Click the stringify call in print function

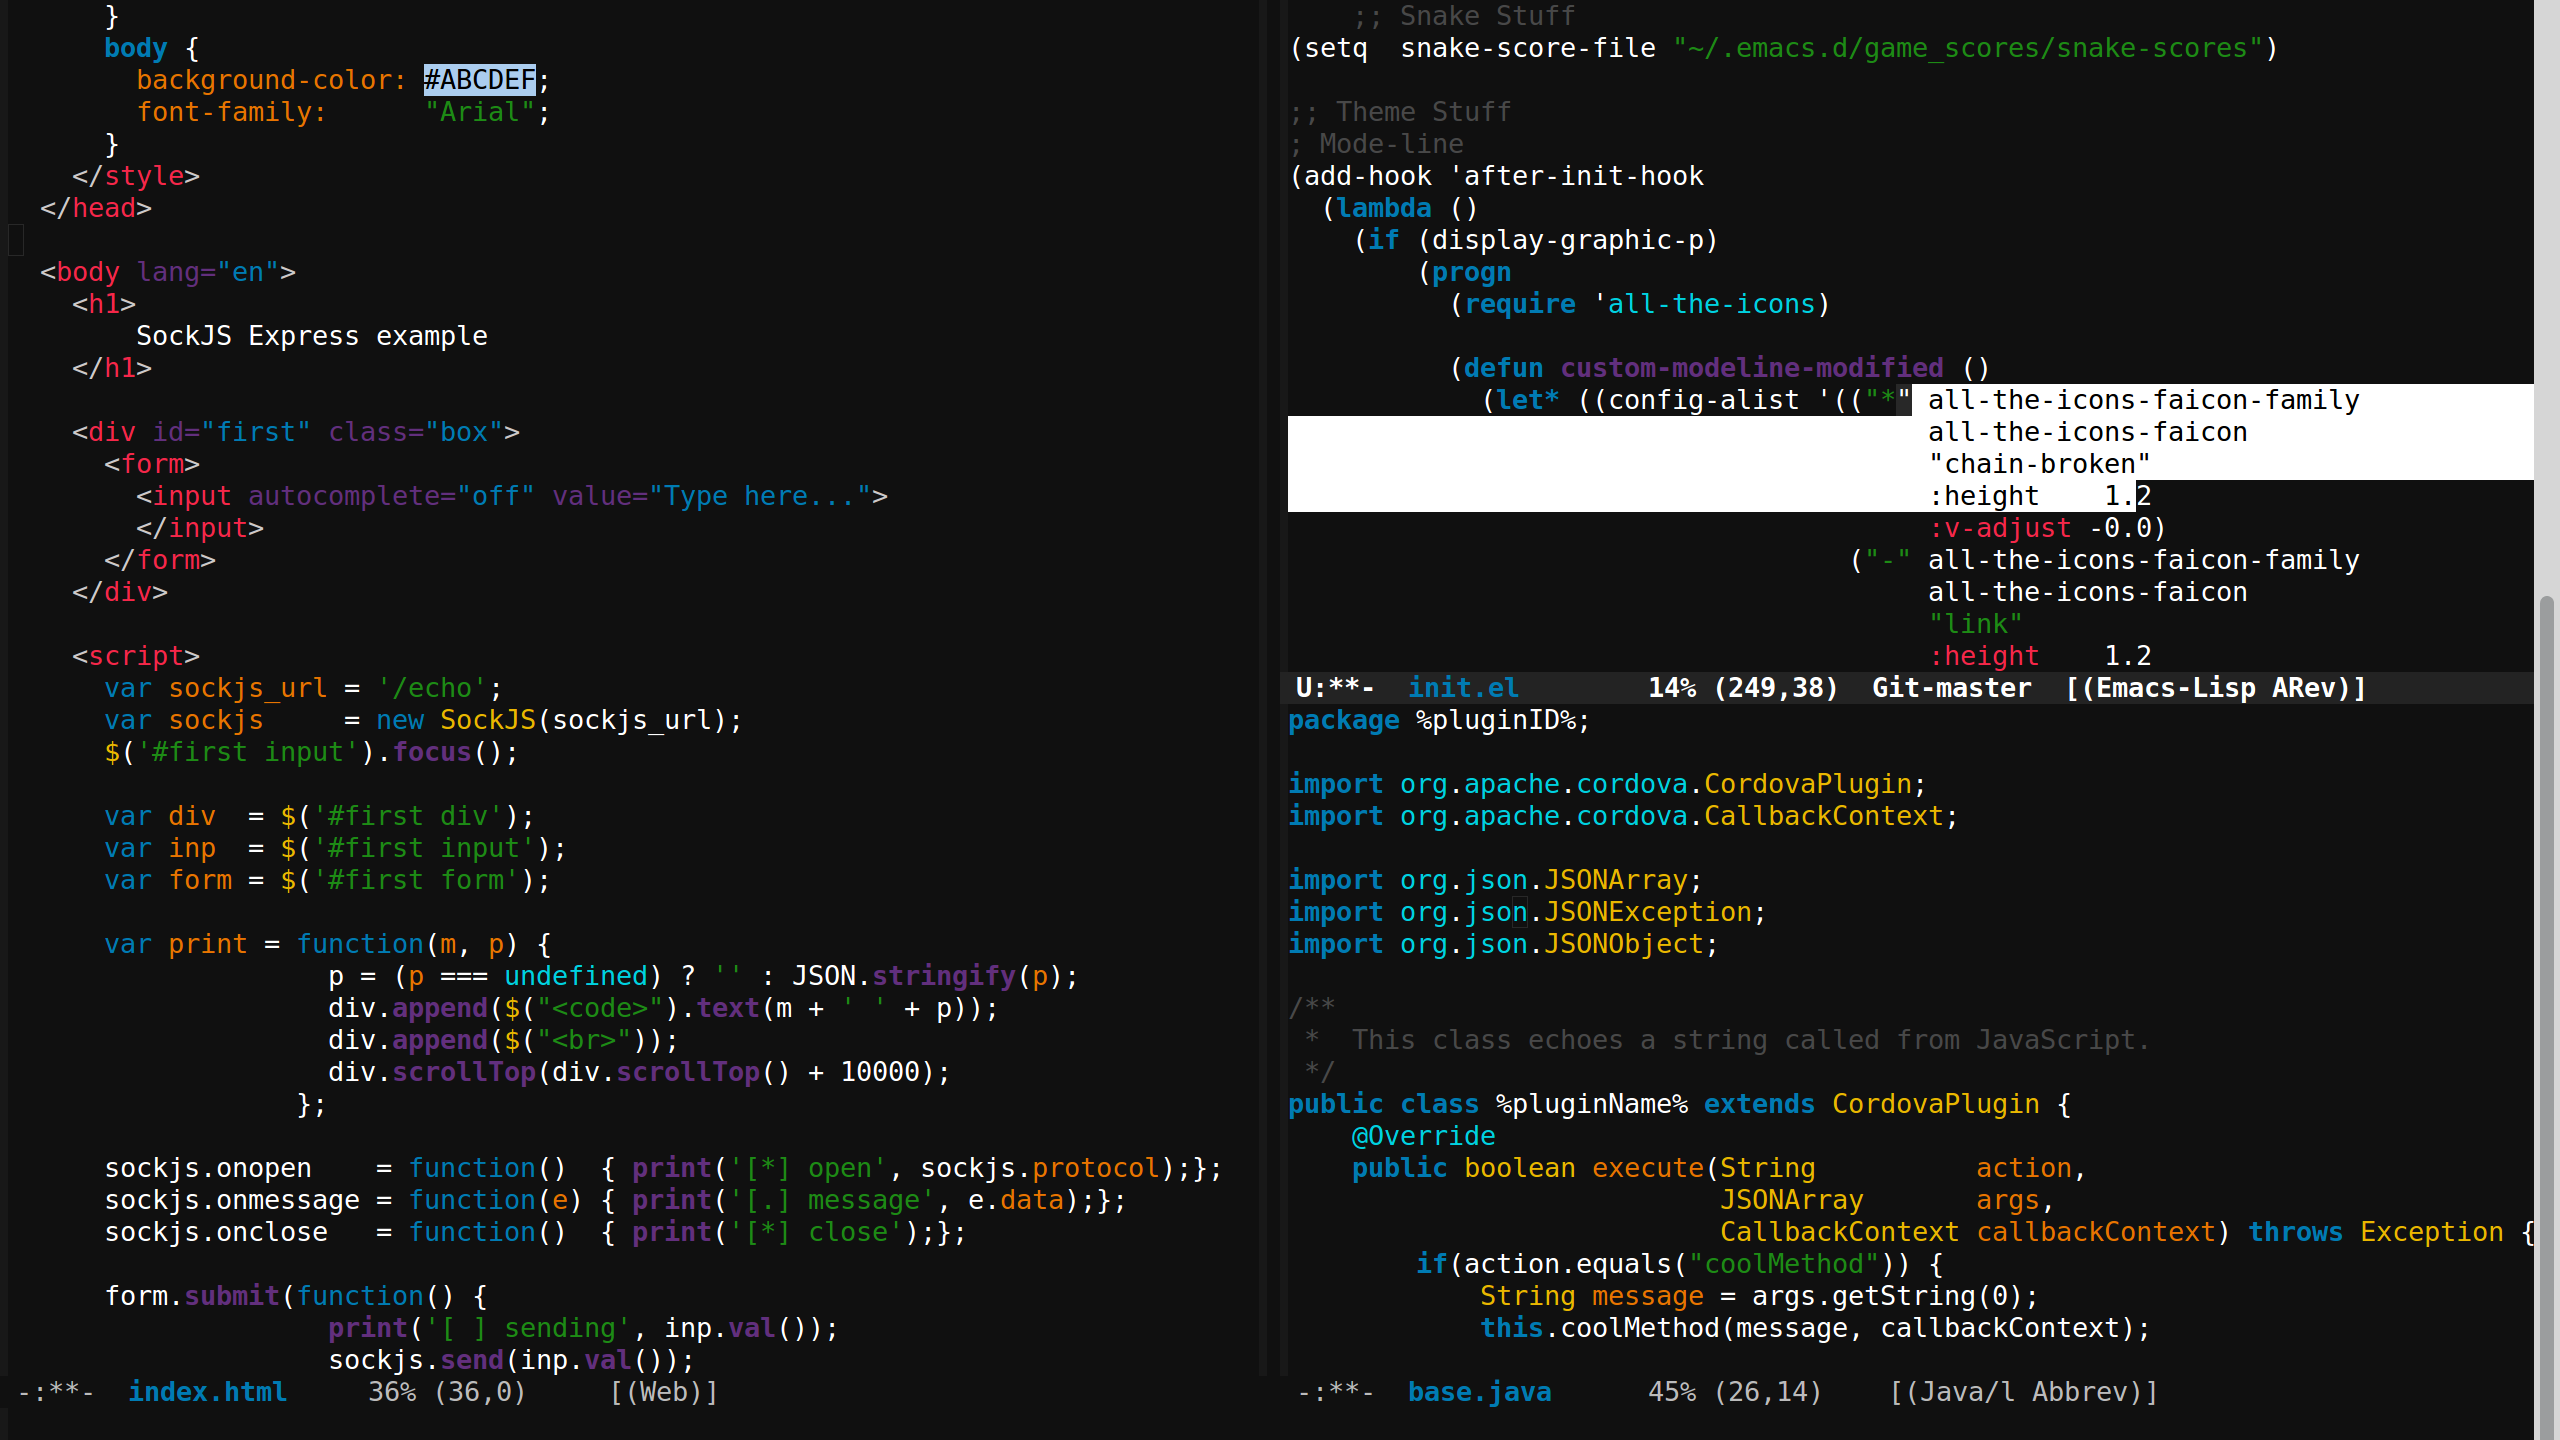coord(943,975)
